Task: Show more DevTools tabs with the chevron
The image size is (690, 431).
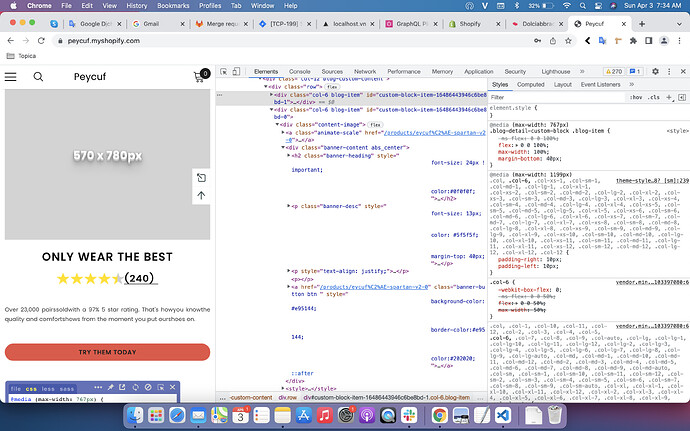Action: [x=582, y=71]
